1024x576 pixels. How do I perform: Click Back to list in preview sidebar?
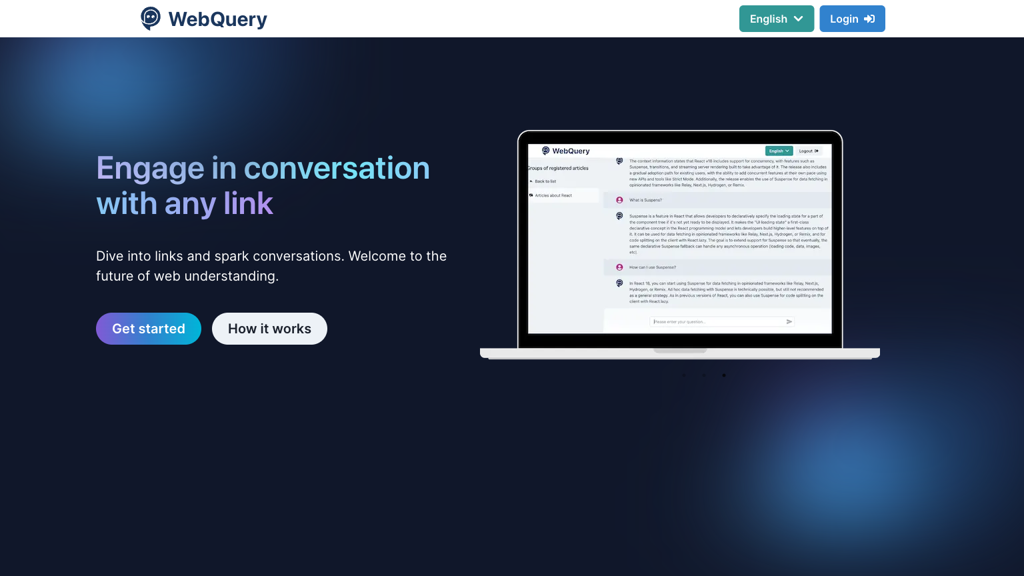click(545, 181)
